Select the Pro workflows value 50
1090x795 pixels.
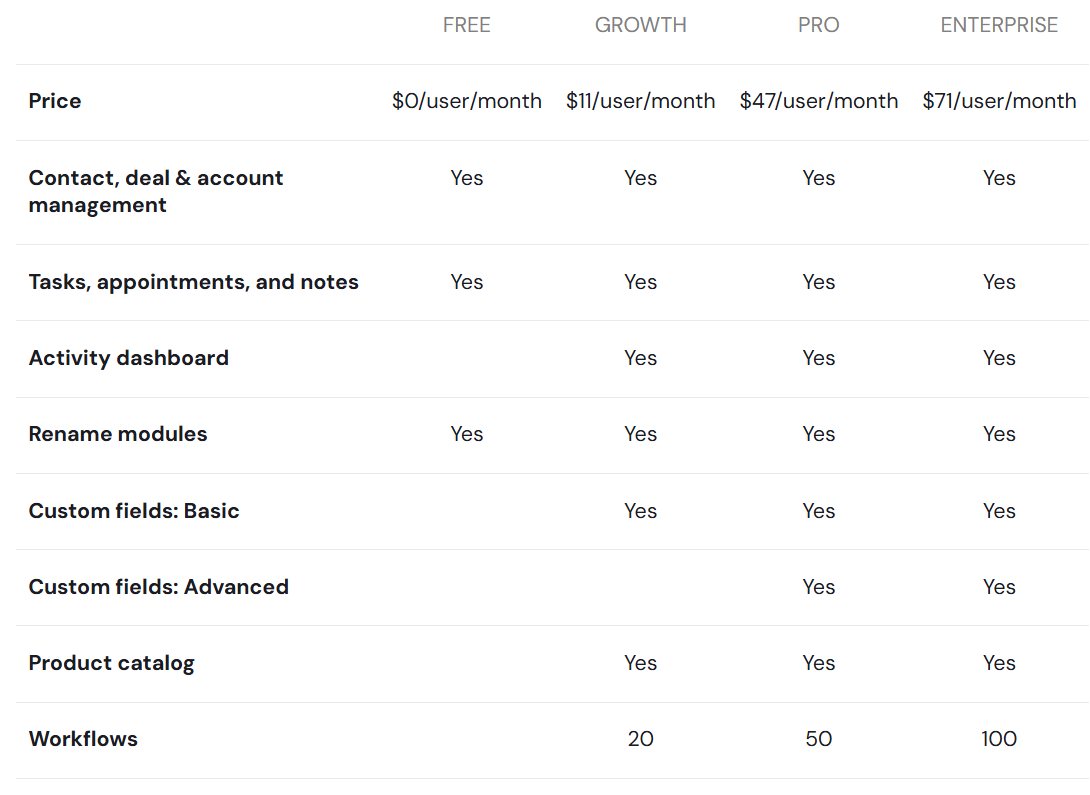click(818, 739)
